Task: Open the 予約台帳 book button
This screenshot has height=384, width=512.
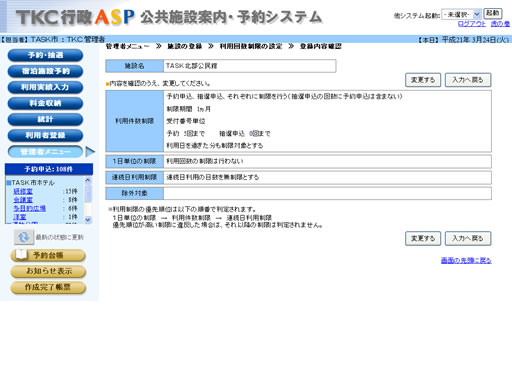Action: coord(48,255)
